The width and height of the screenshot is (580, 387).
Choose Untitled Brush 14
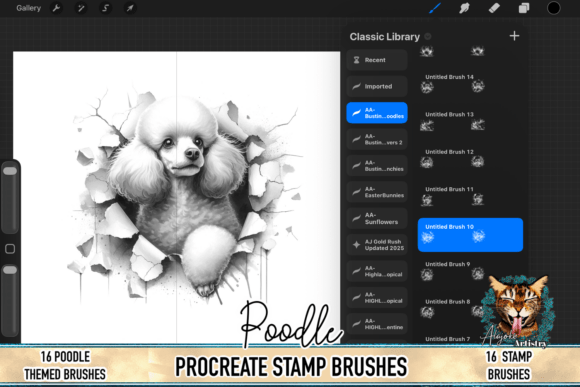tap(470, 84)
